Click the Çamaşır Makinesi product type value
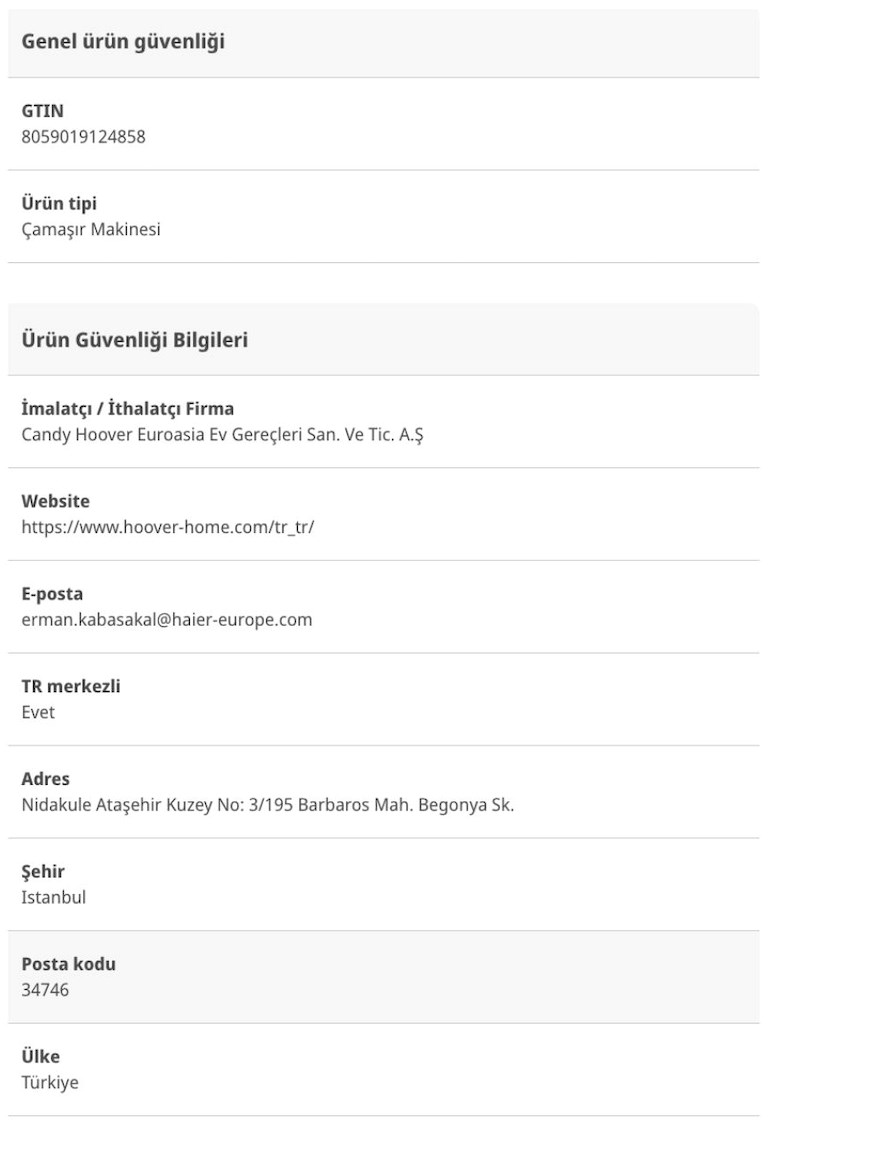The height and width of the screenshot is (1152, 870). tap(91, 229)
